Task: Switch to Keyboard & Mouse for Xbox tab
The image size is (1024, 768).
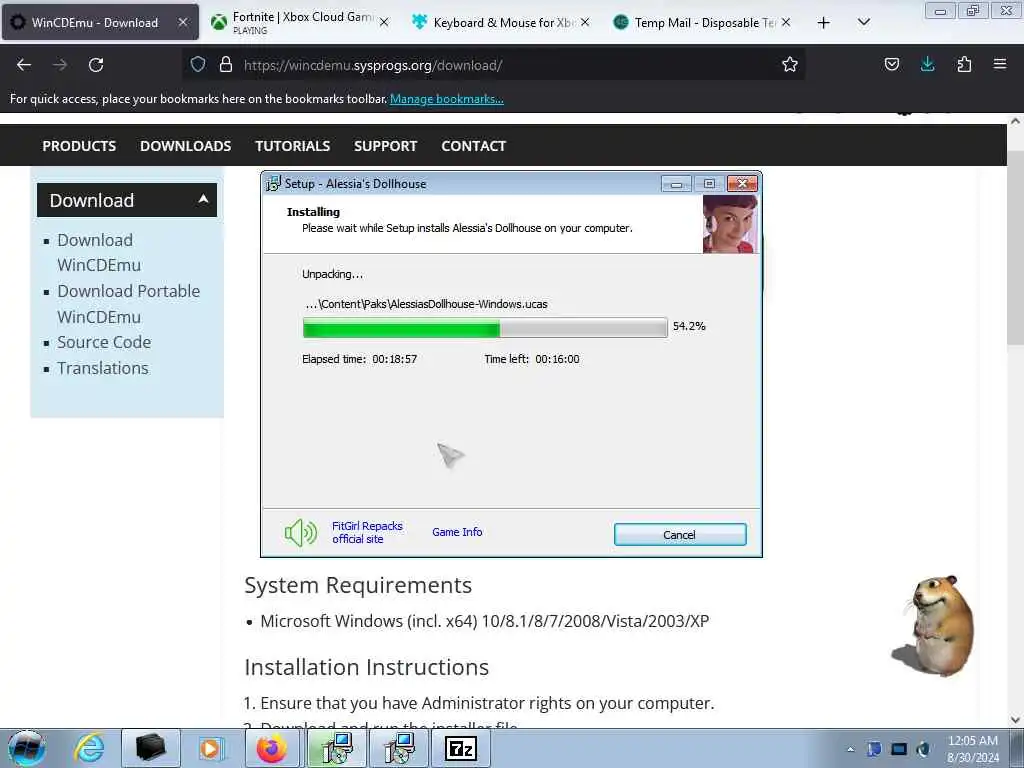Action: click(502, 22)
